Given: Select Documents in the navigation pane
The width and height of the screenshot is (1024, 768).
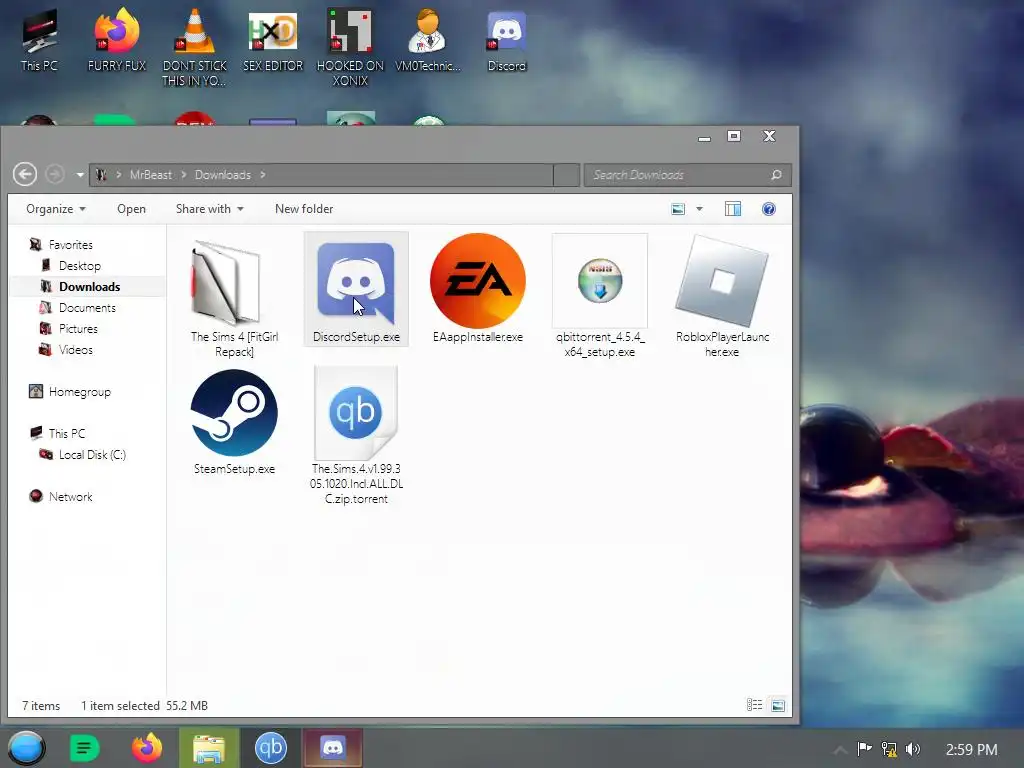Looking at the screenshot, I should (87, 308).
